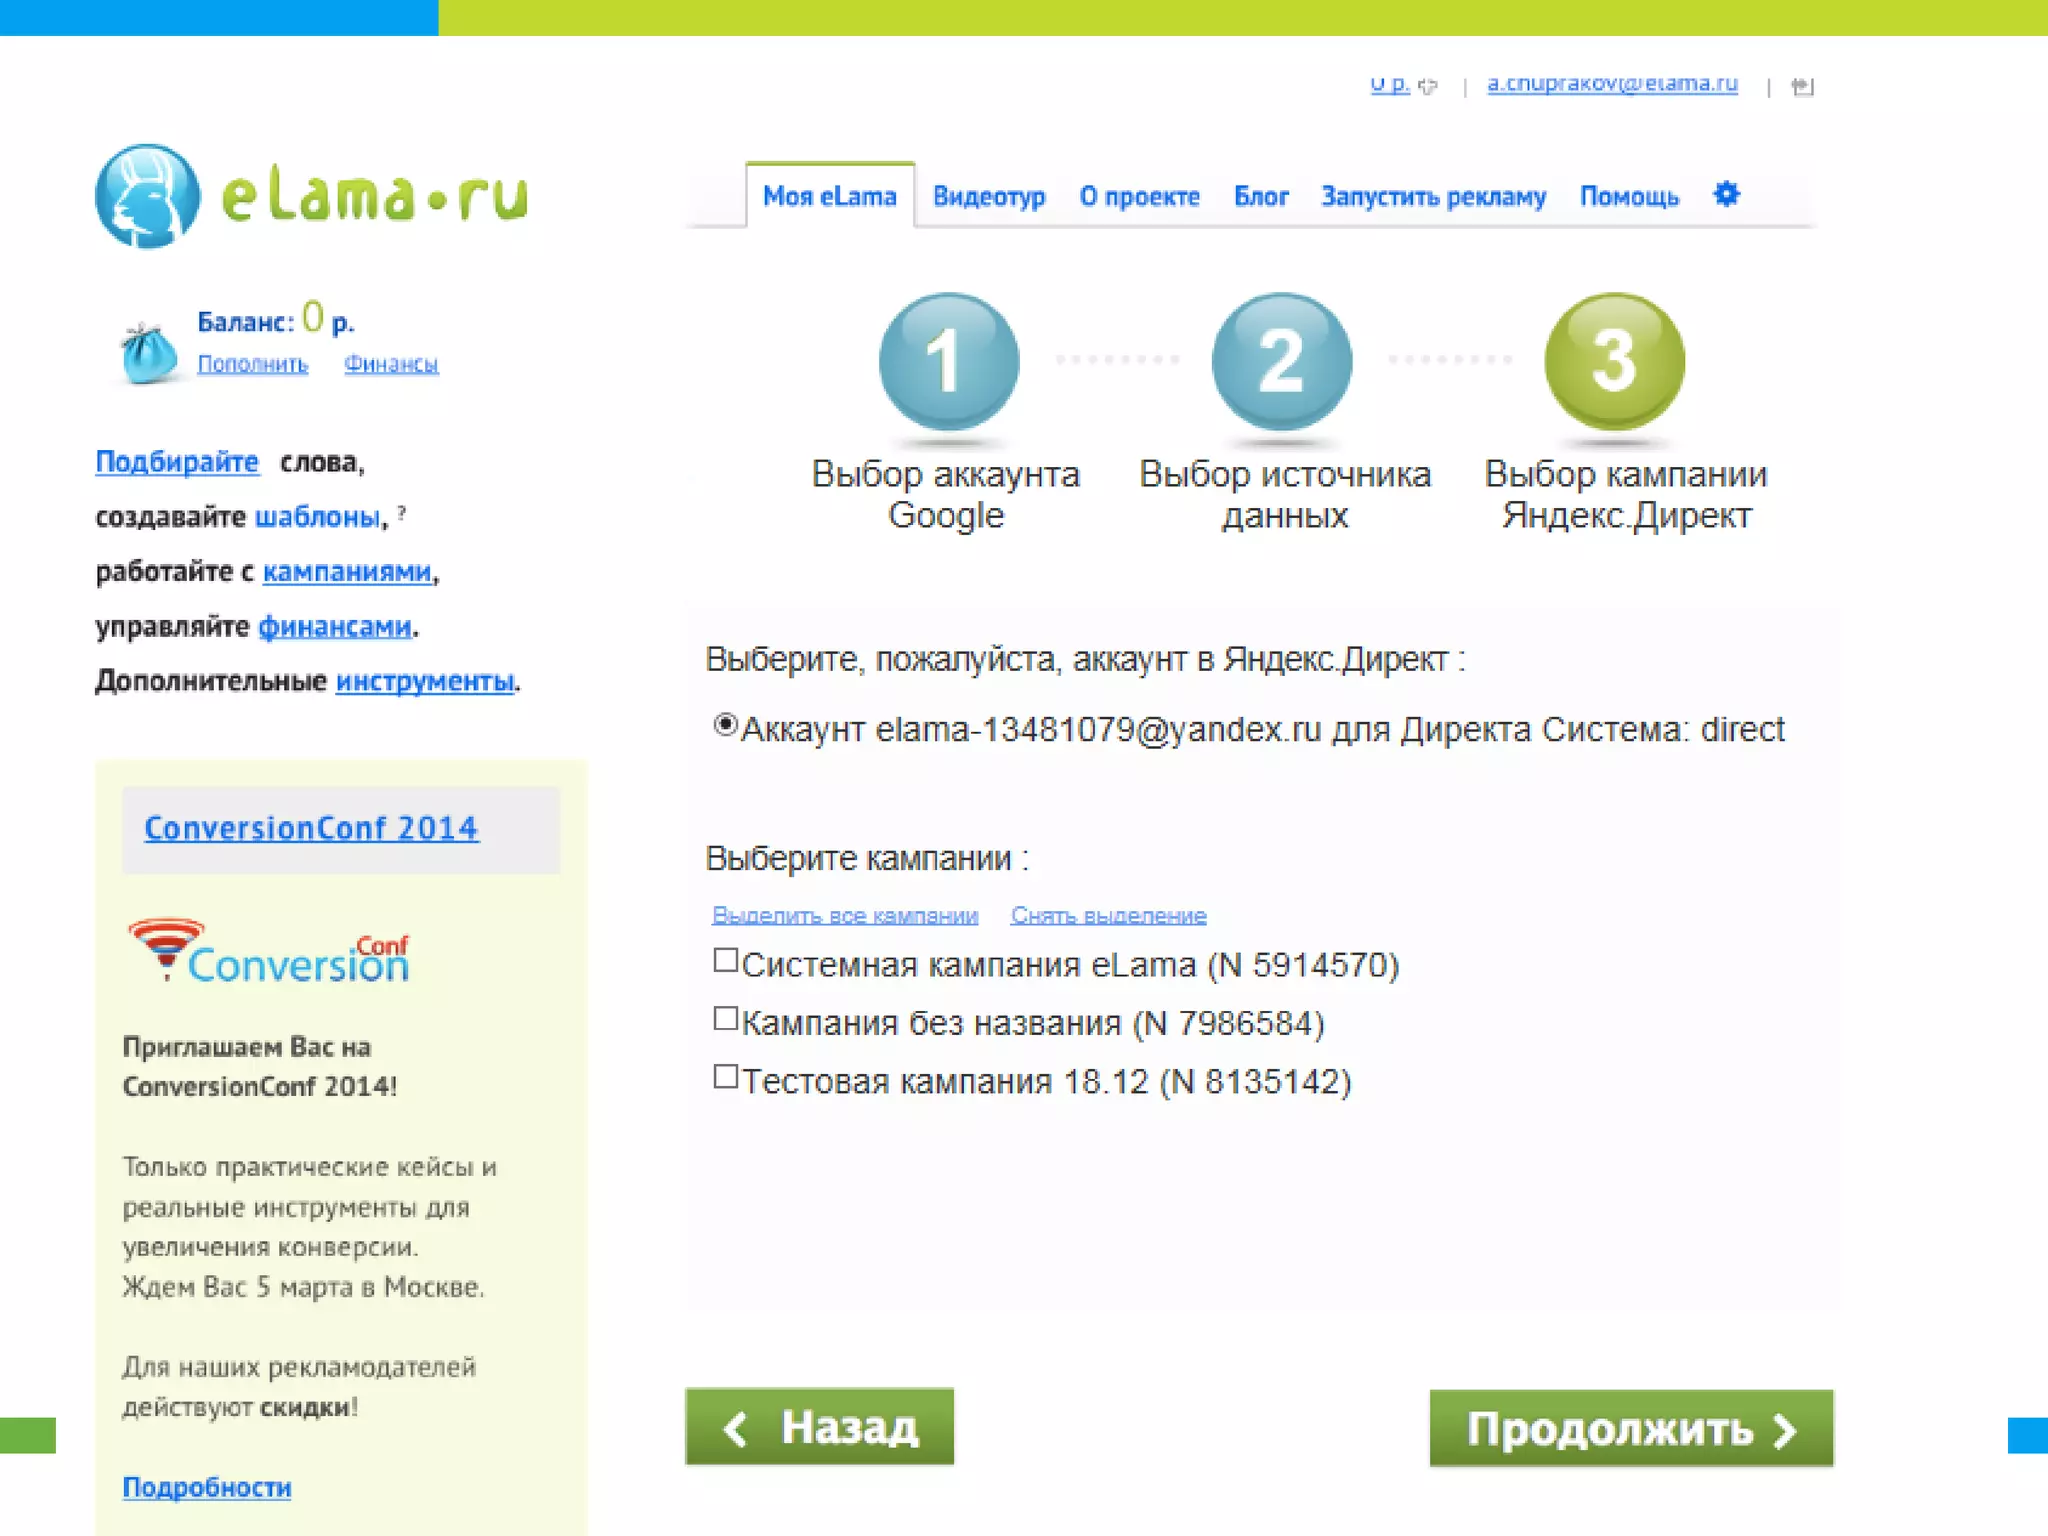Open settings via the gear icon
The width and height of the screenshot is (2048, 1536).
click(x=1726, y=194)
